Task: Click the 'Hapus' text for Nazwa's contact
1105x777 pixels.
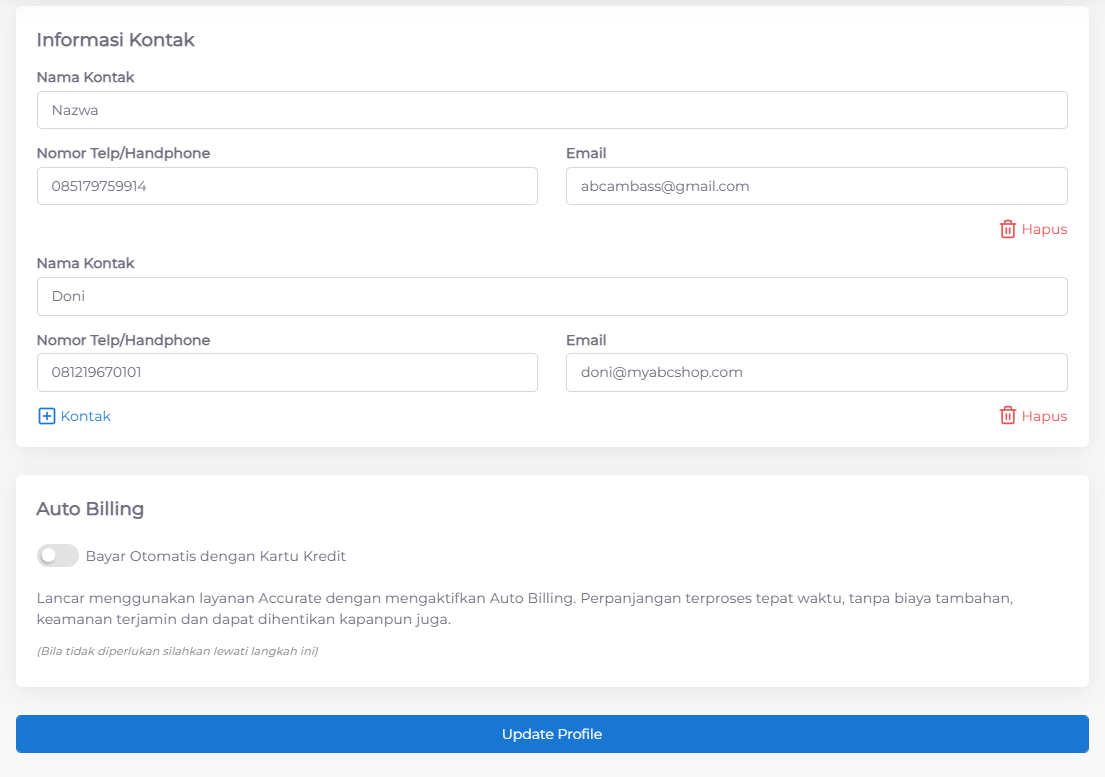Action: (1044, 229)
